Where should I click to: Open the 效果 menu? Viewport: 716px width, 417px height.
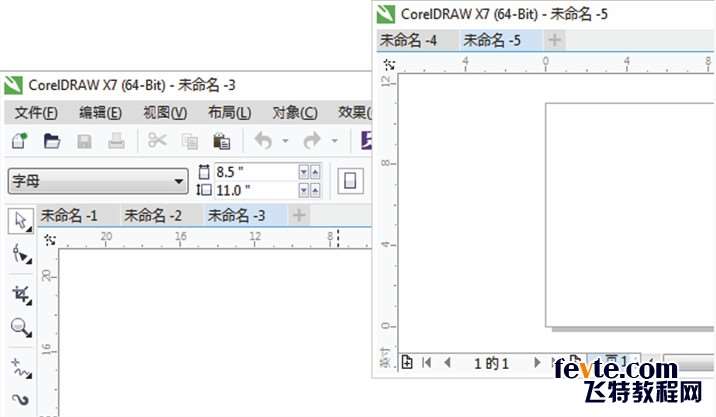coord(354,112)
